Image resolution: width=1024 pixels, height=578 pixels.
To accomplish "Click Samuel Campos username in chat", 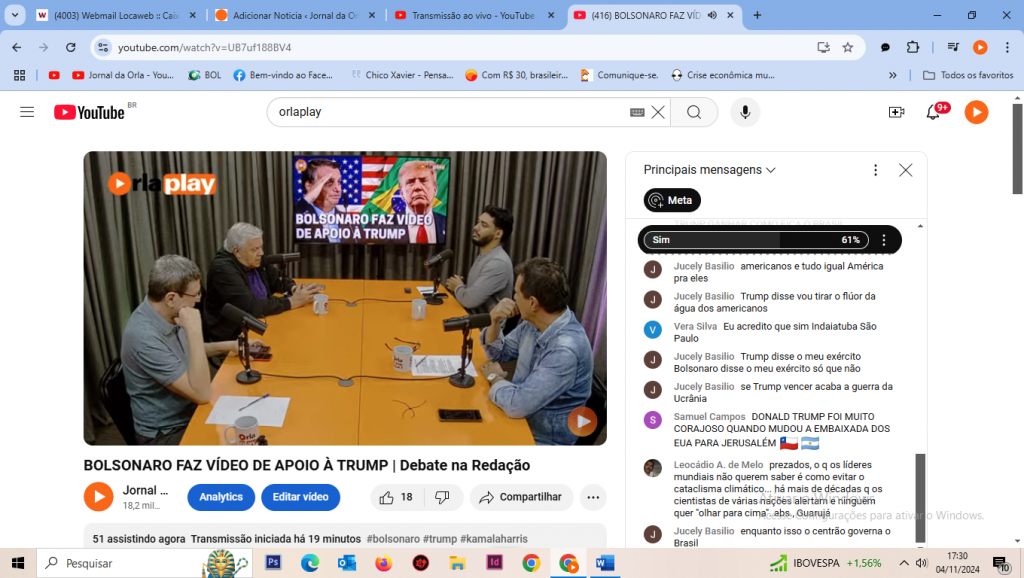I will click(x=709, y=417).
